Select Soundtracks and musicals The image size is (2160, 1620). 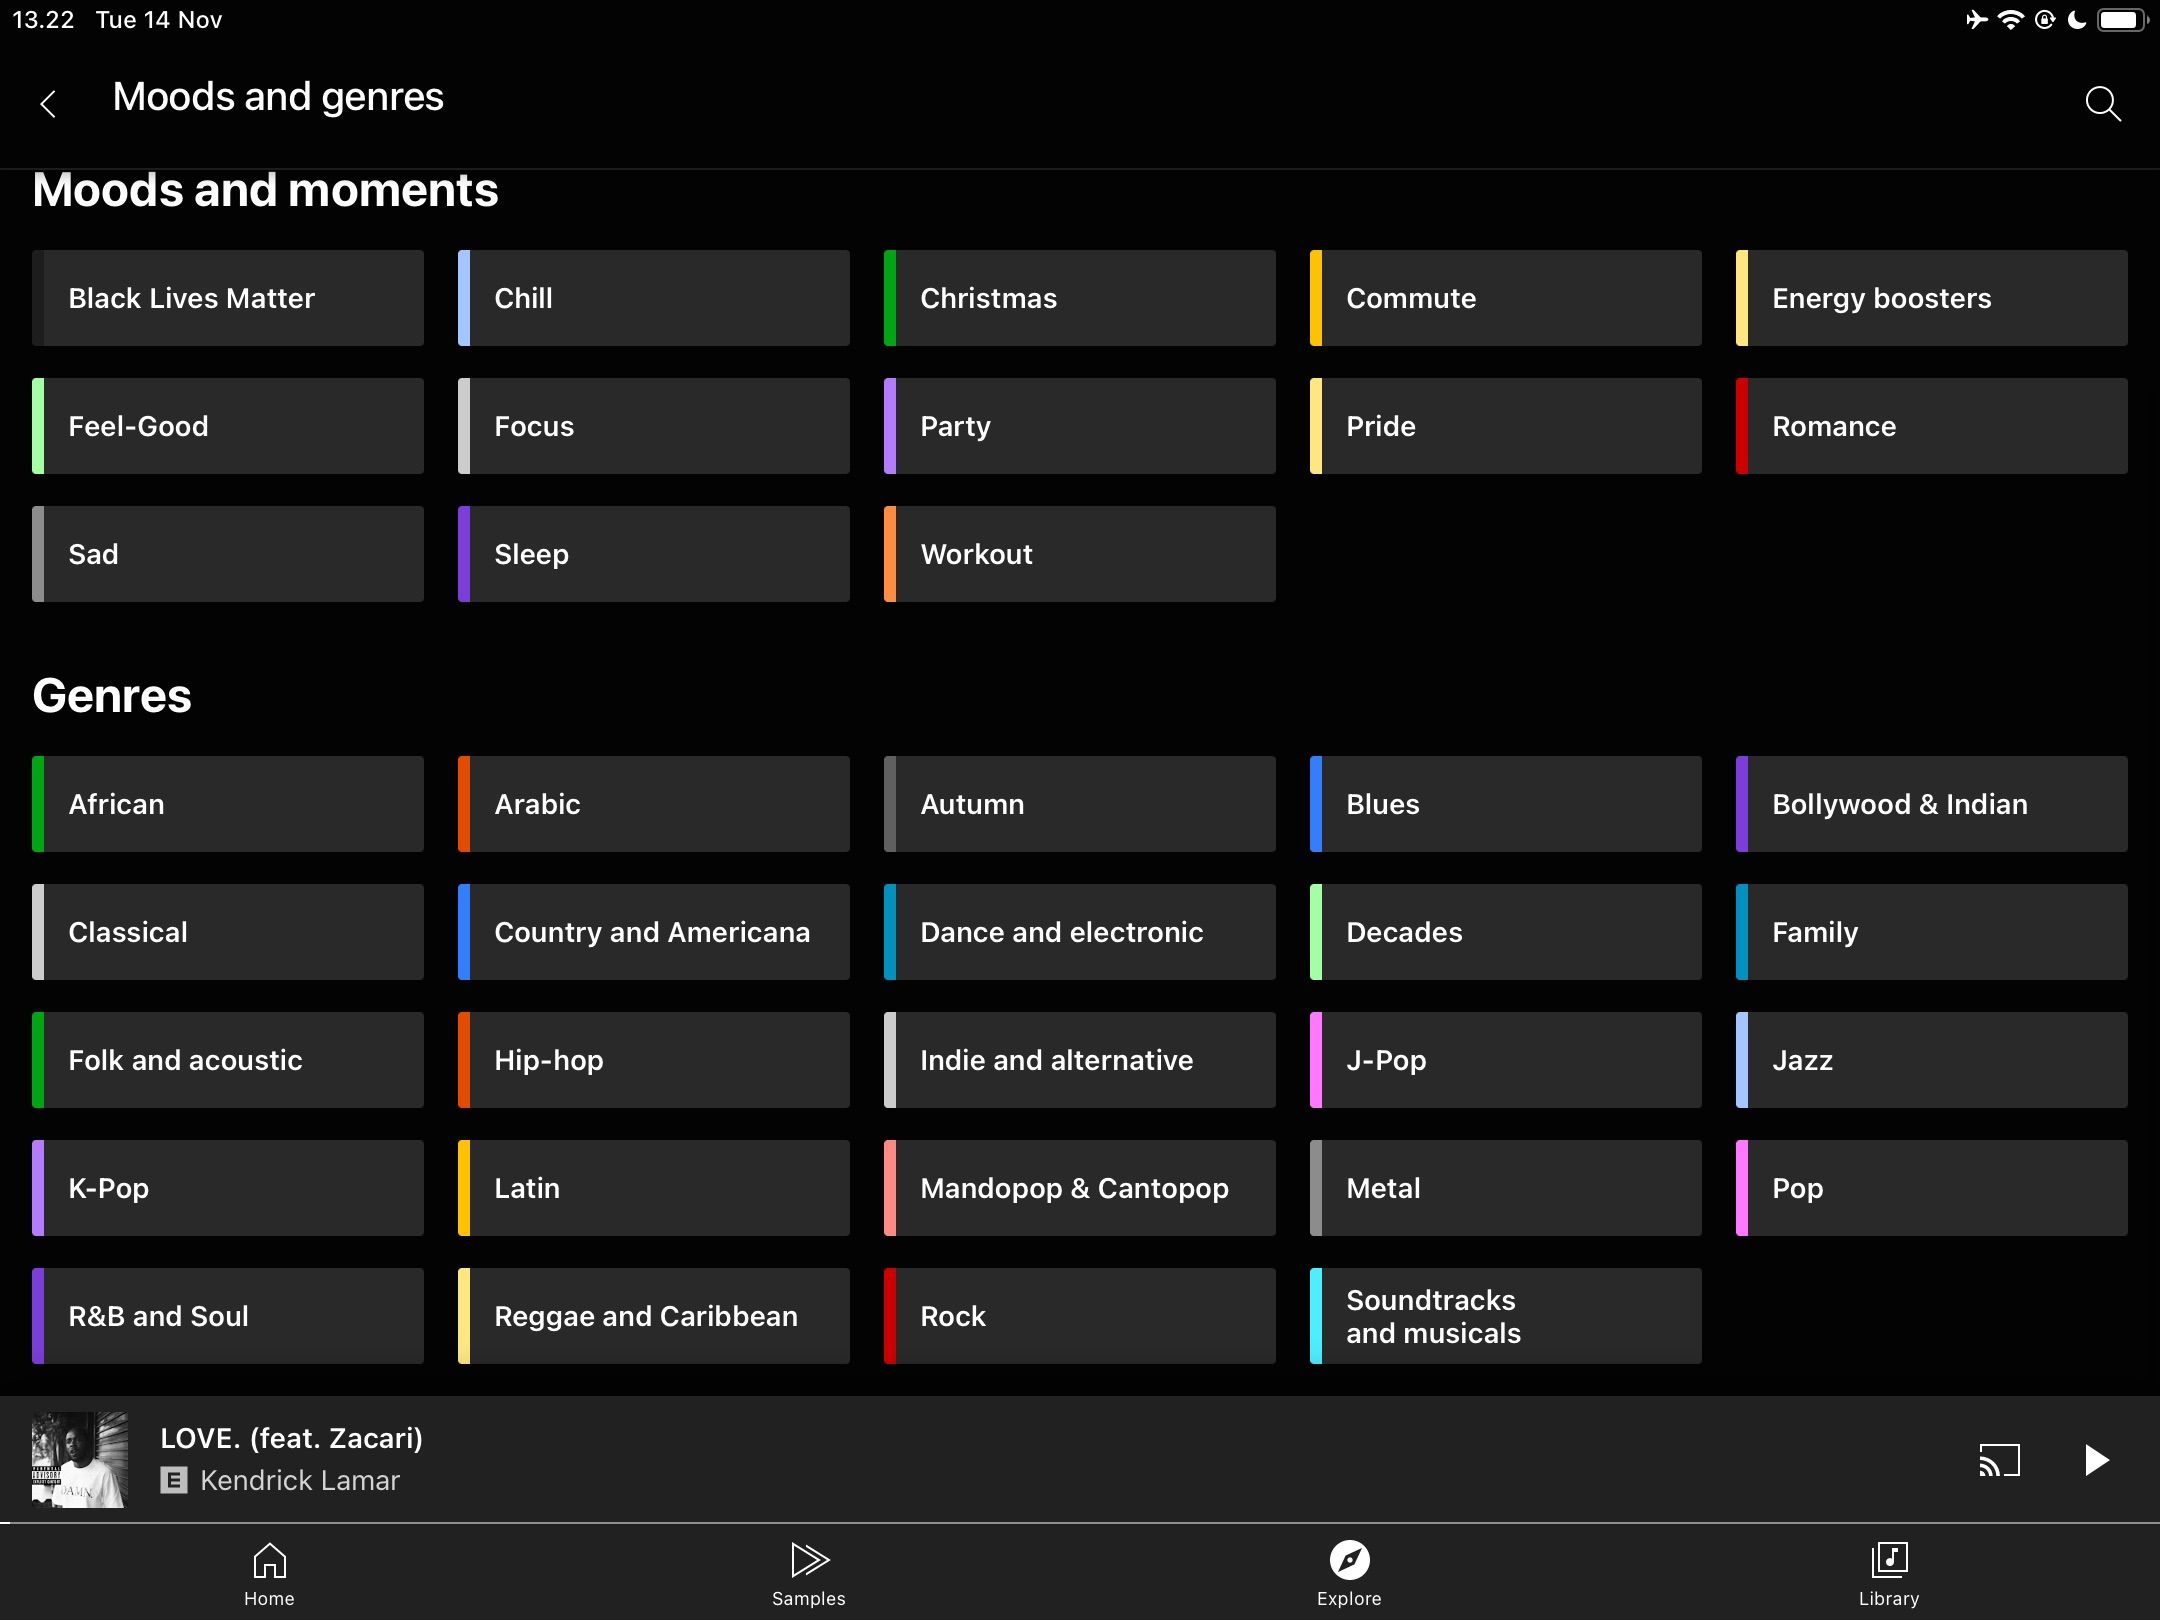(1505, 1316)
